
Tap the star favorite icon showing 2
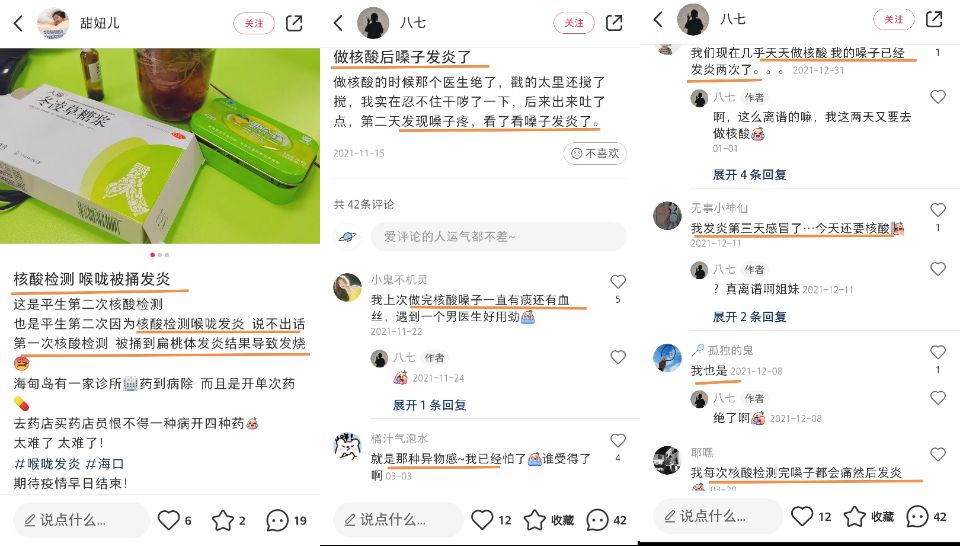point(223,520)
